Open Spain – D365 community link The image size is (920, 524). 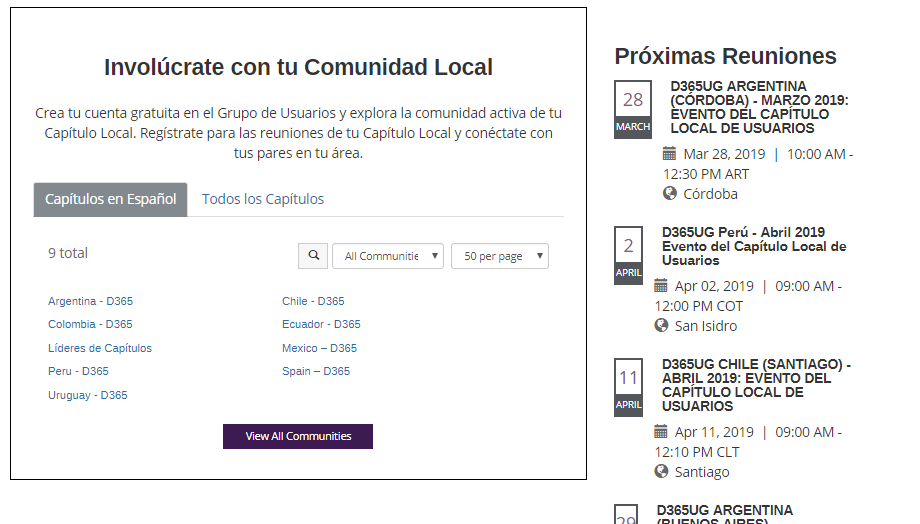tap(316, 371)
